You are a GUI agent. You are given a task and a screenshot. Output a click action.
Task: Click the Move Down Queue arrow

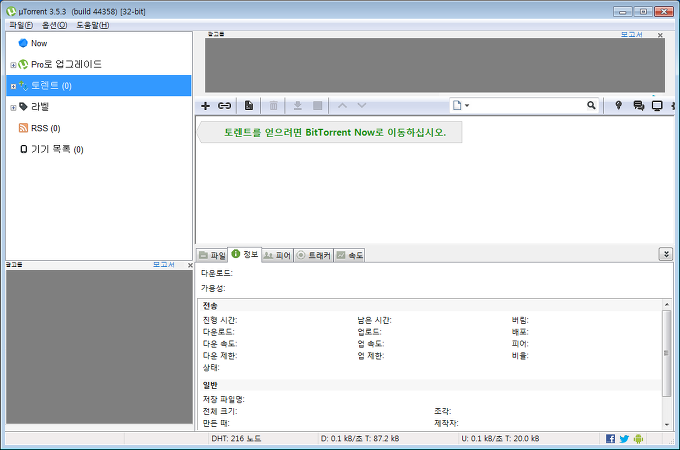coord(362,105)
